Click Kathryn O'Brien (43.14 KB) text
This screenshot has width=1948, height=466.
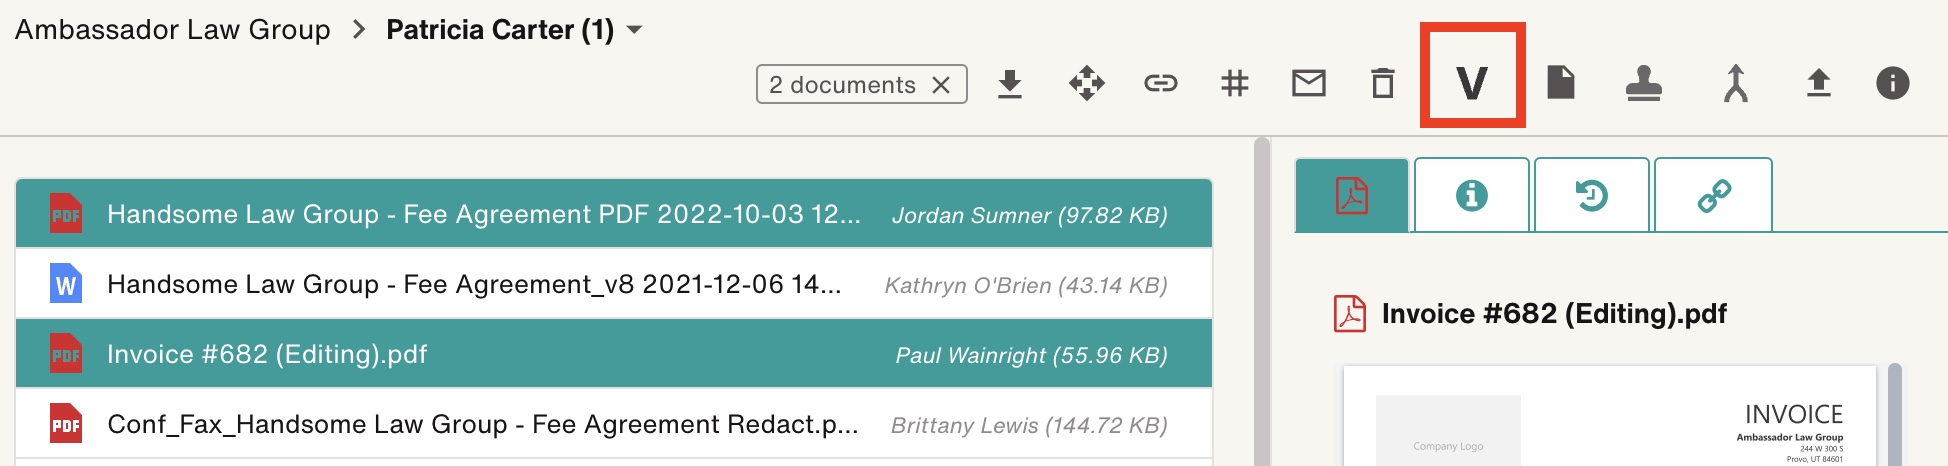pyautogui.click(x=1026, y=285)
